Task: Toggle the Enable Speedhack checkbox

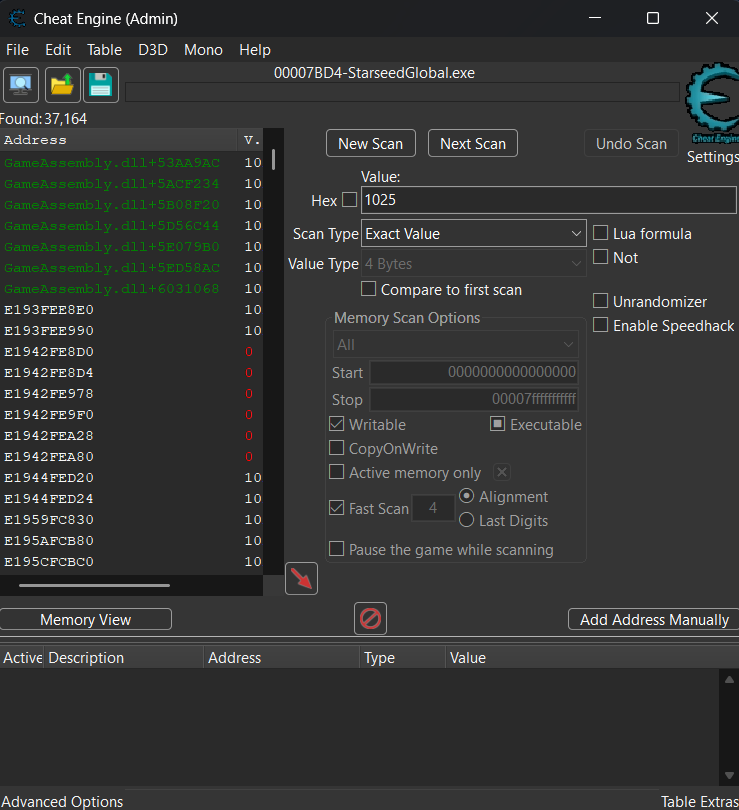Action: (x=601, y=326)
